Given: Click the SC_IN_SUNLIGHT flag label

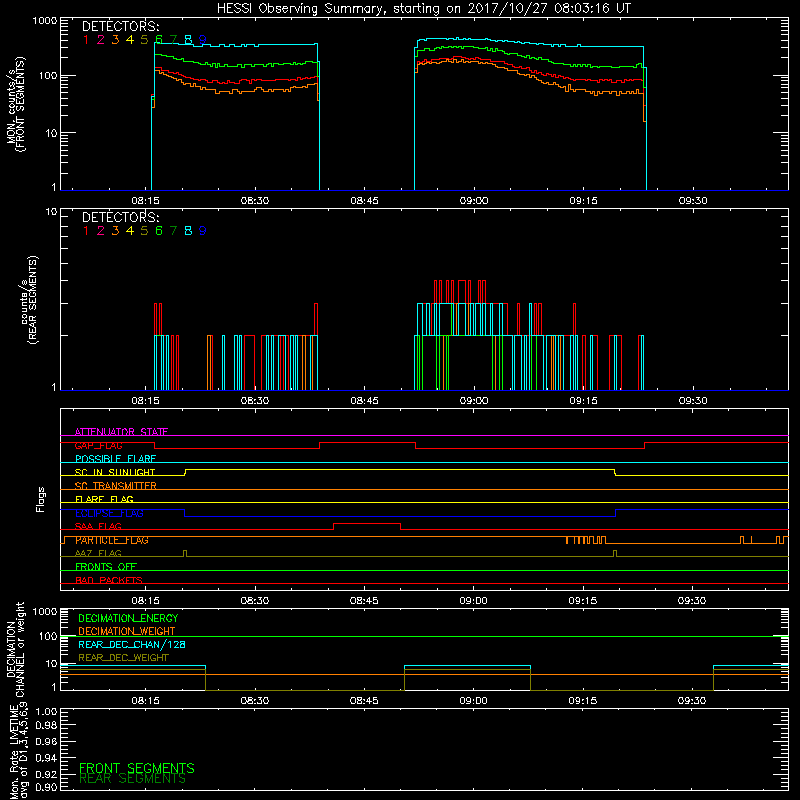Looking at the screenshot, I should (x=115, y=472).
